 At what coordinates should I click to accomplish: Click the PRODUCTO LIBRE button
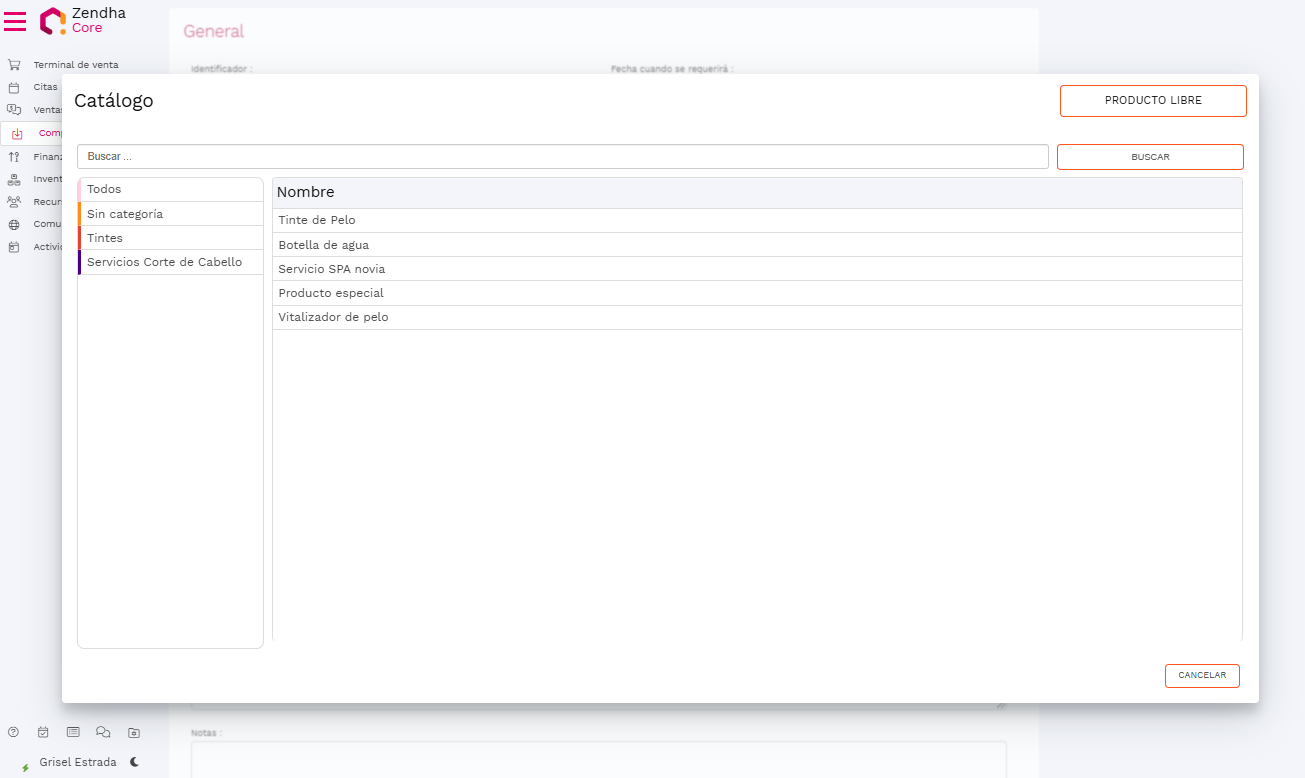1152,101
